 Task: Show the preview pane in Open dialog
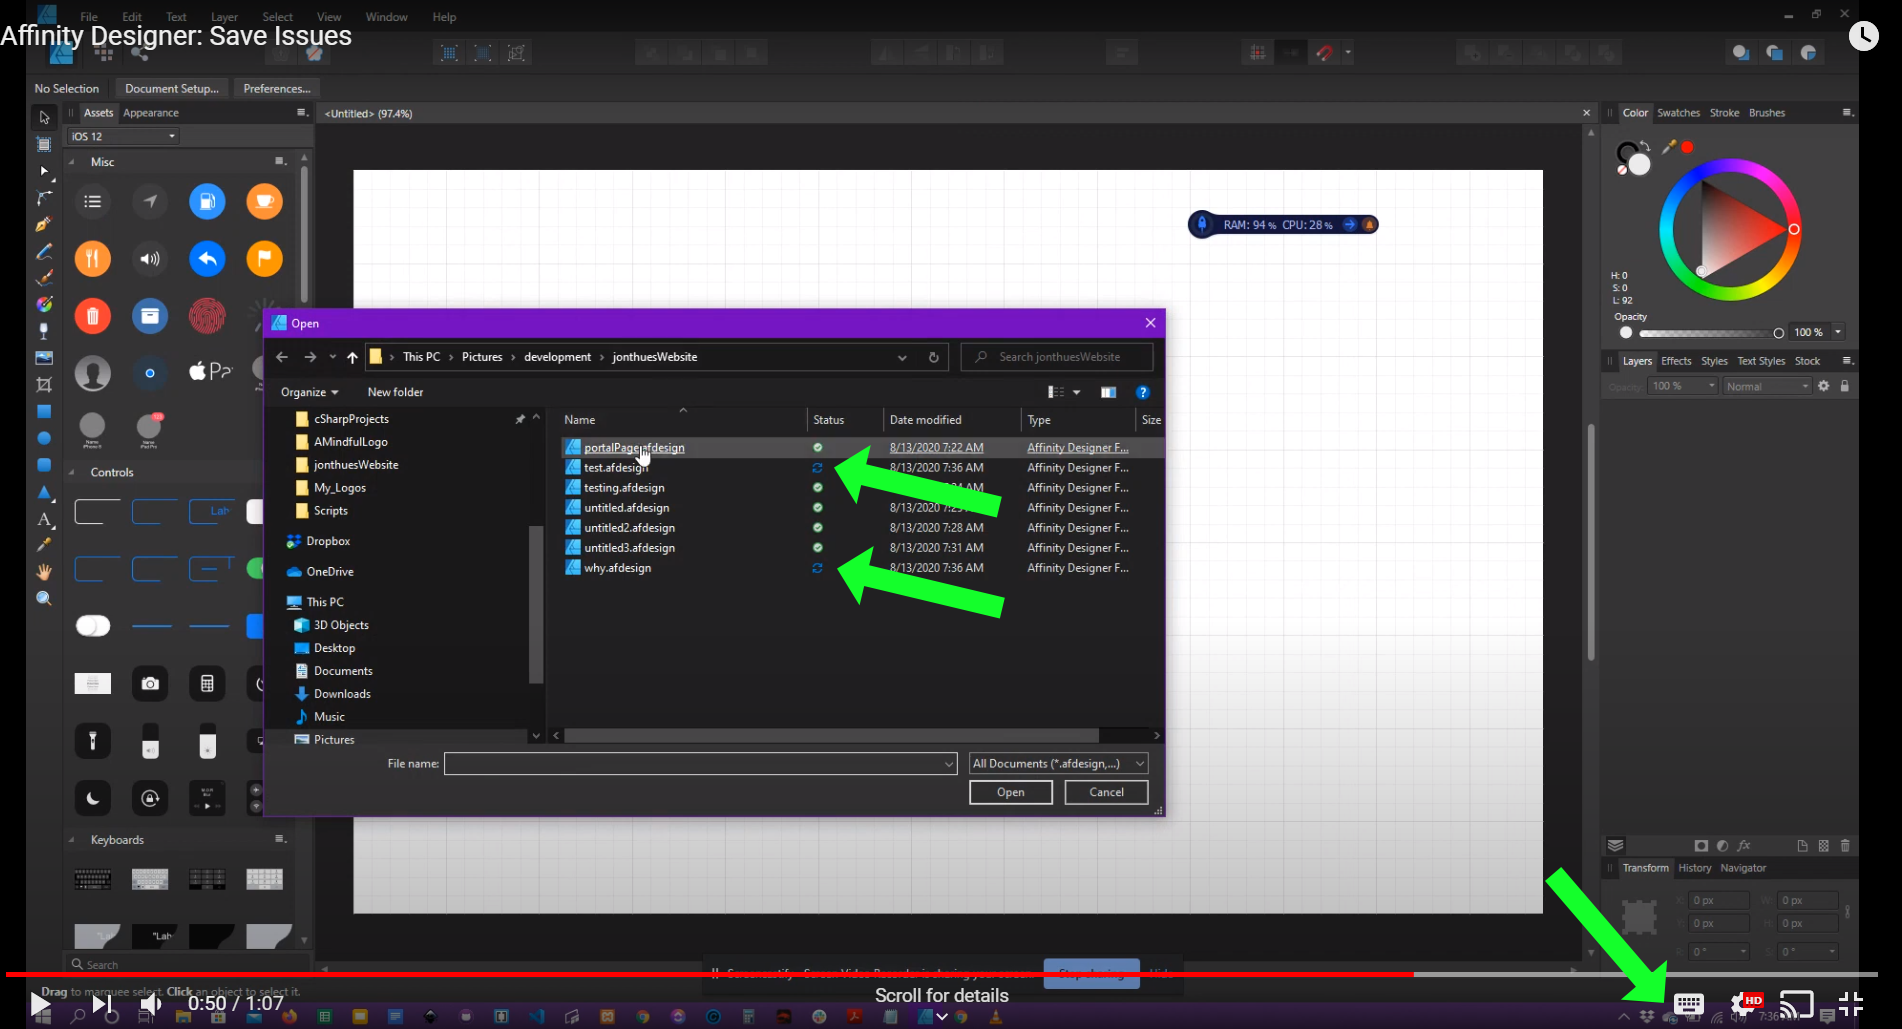pos(1108,392)
